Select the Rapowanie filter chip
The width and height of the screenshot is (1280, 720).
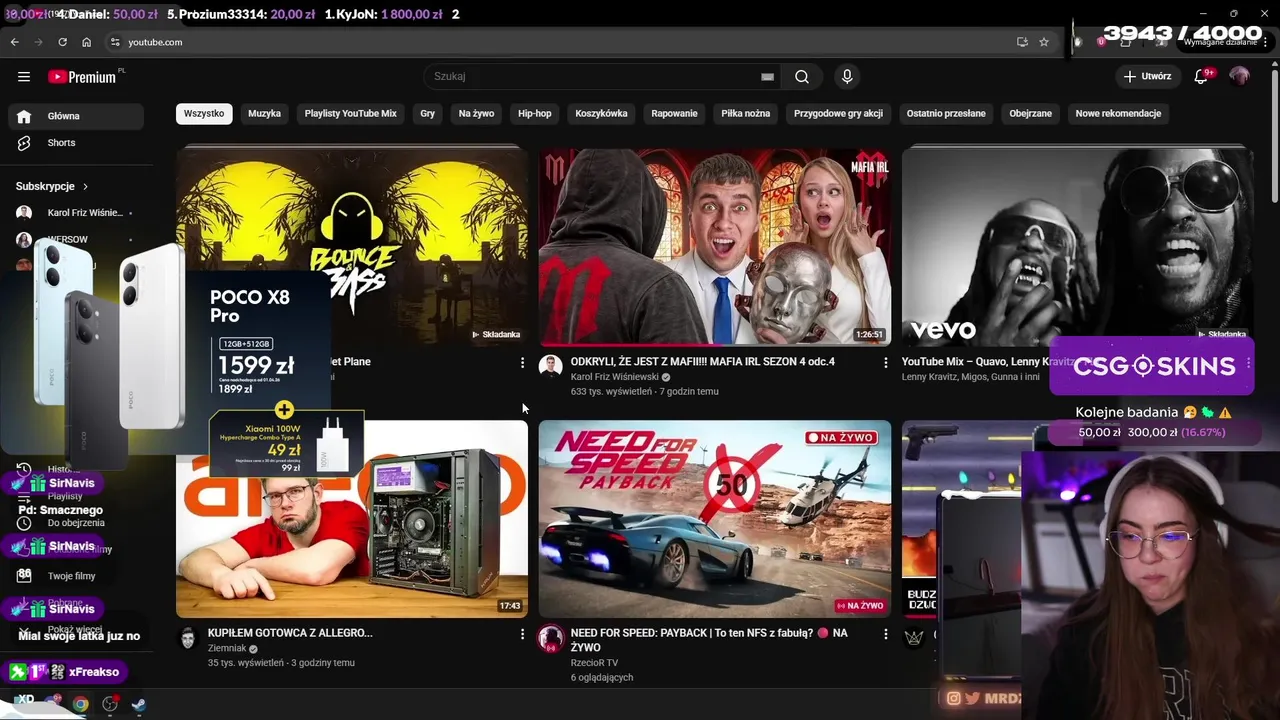(674, 114)
